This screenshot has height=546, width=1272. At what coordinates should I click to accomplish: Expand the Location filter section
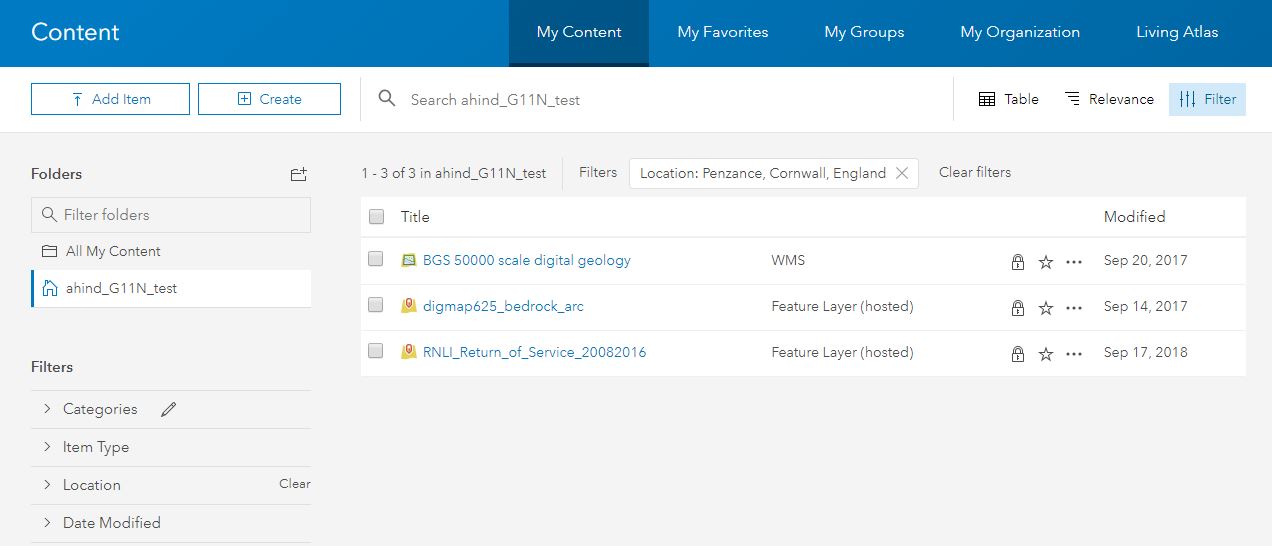pos(47,485)
